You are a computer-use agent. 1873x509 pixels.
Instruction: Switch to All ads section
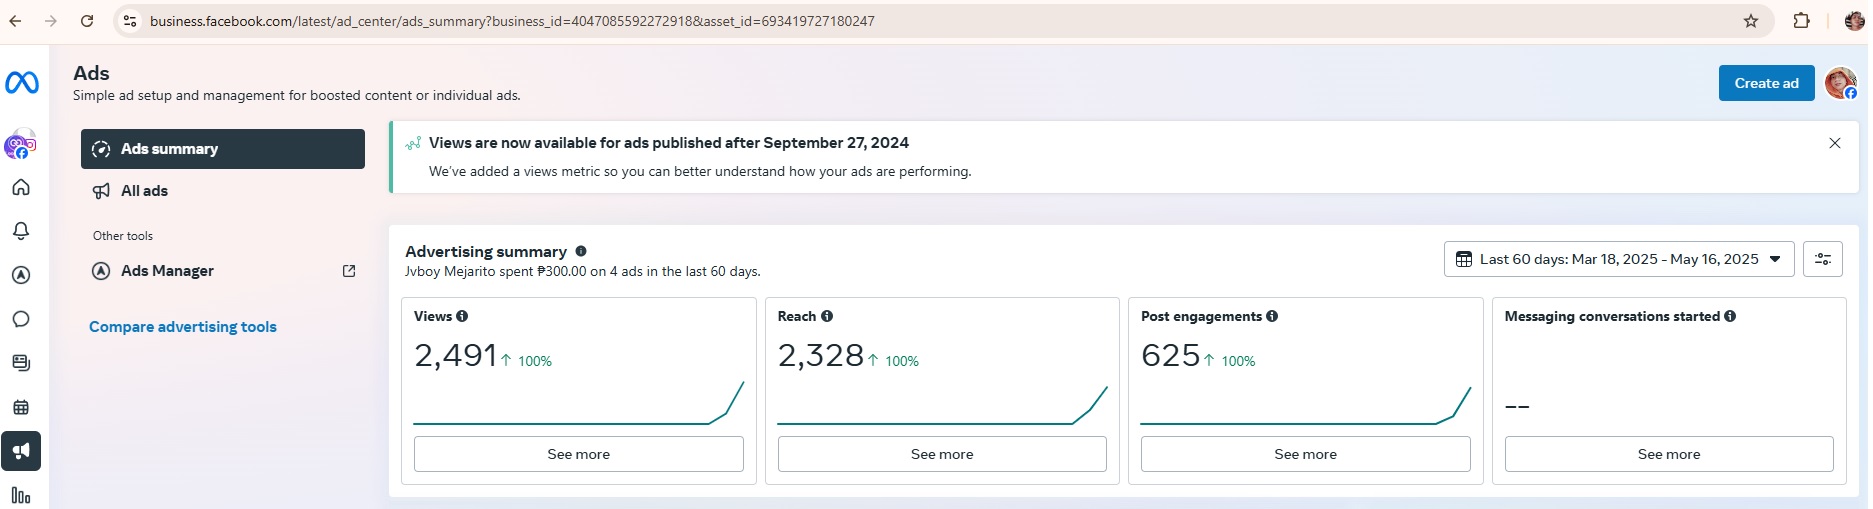pos(144,191)
